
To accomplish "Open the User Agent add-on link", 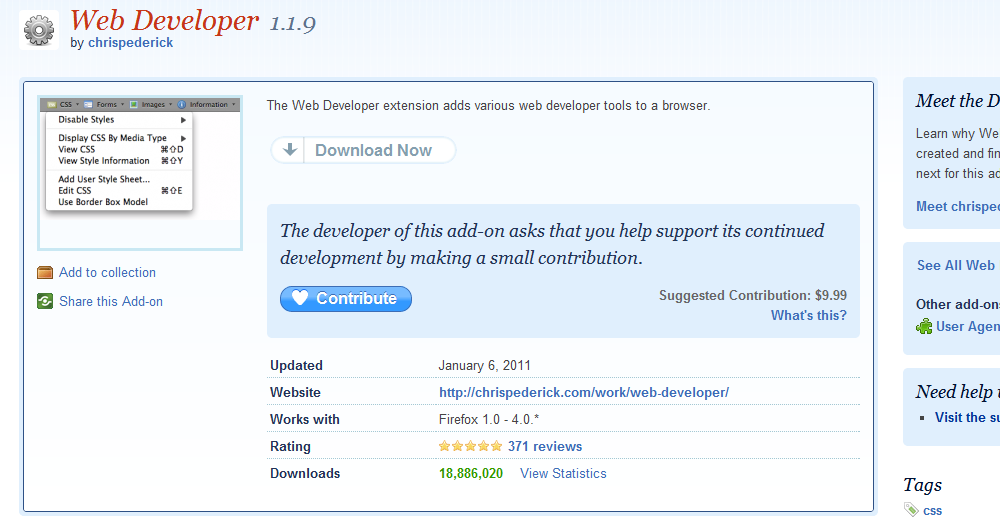I will coord(967,327).
